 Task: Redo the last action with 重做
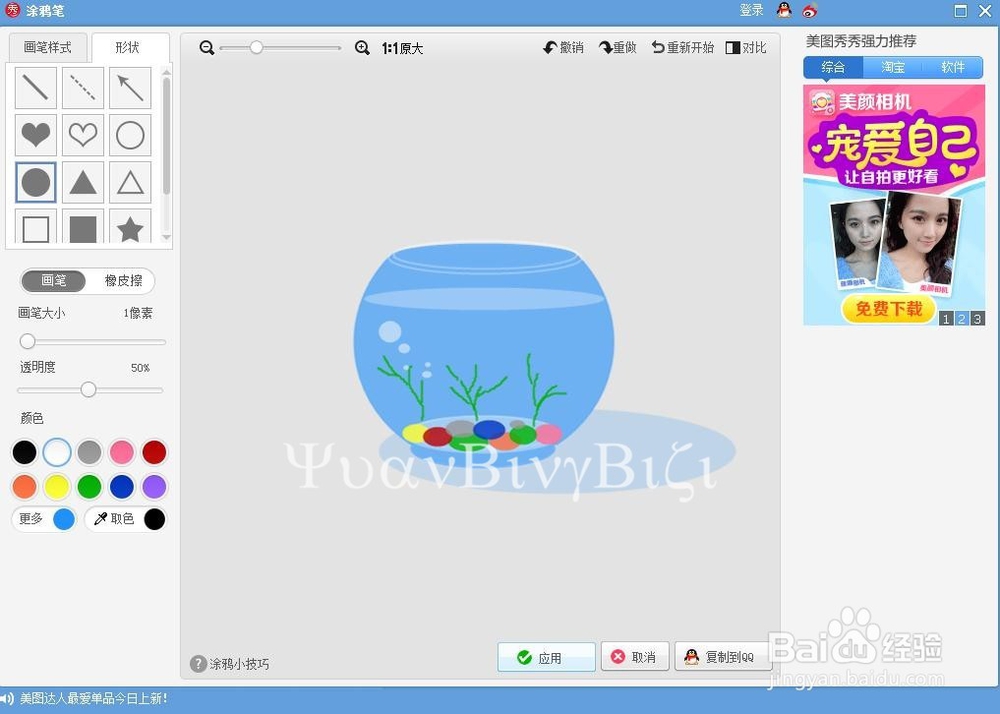point(617,47)
